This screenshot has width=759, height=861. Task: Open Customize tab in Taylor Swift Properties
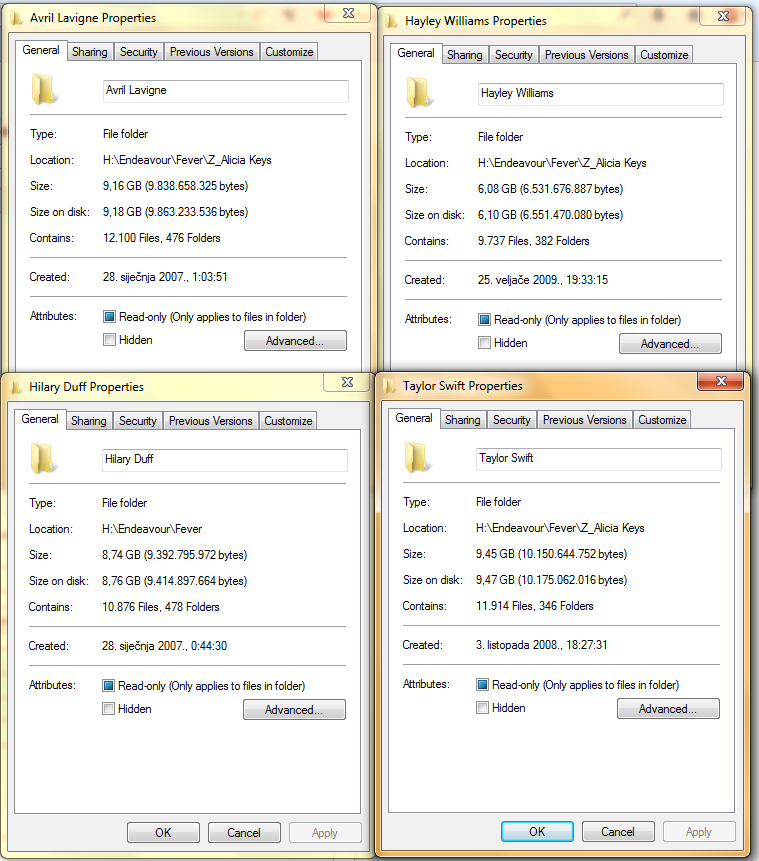[x=662, y=420]
